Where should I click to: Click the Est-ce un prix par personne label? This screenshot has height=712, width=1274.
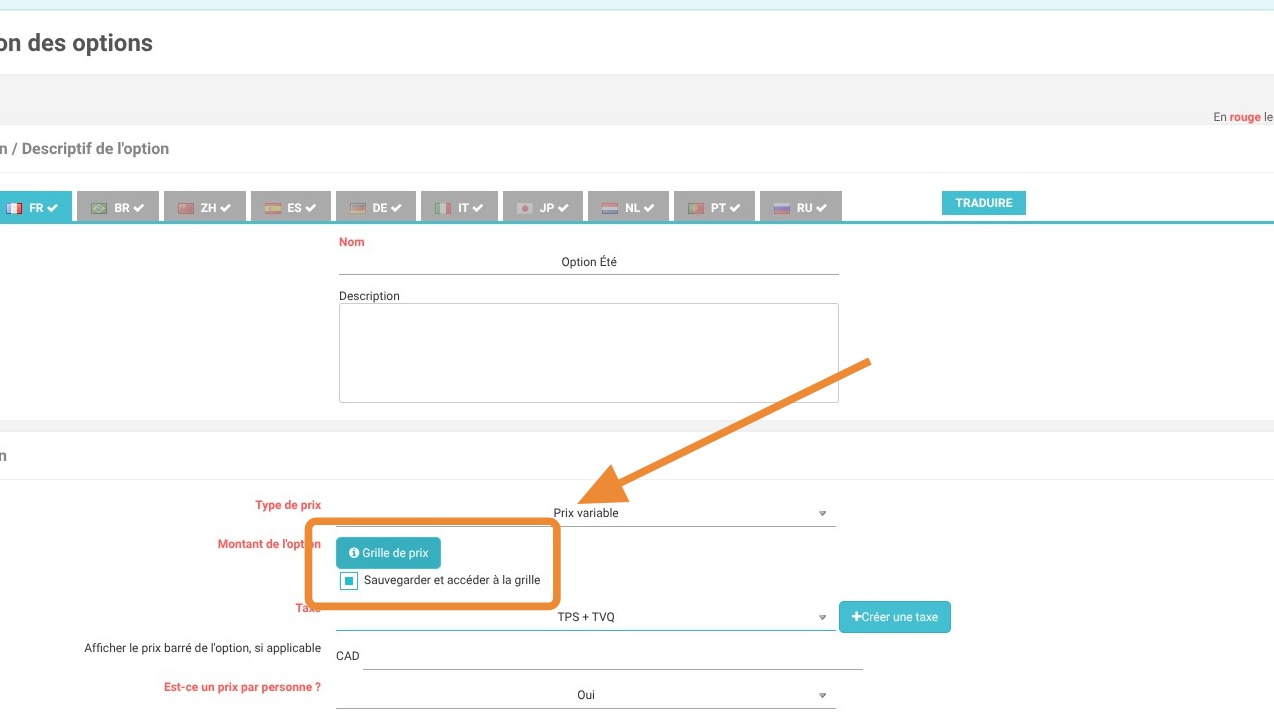click(x=242, y=687)
